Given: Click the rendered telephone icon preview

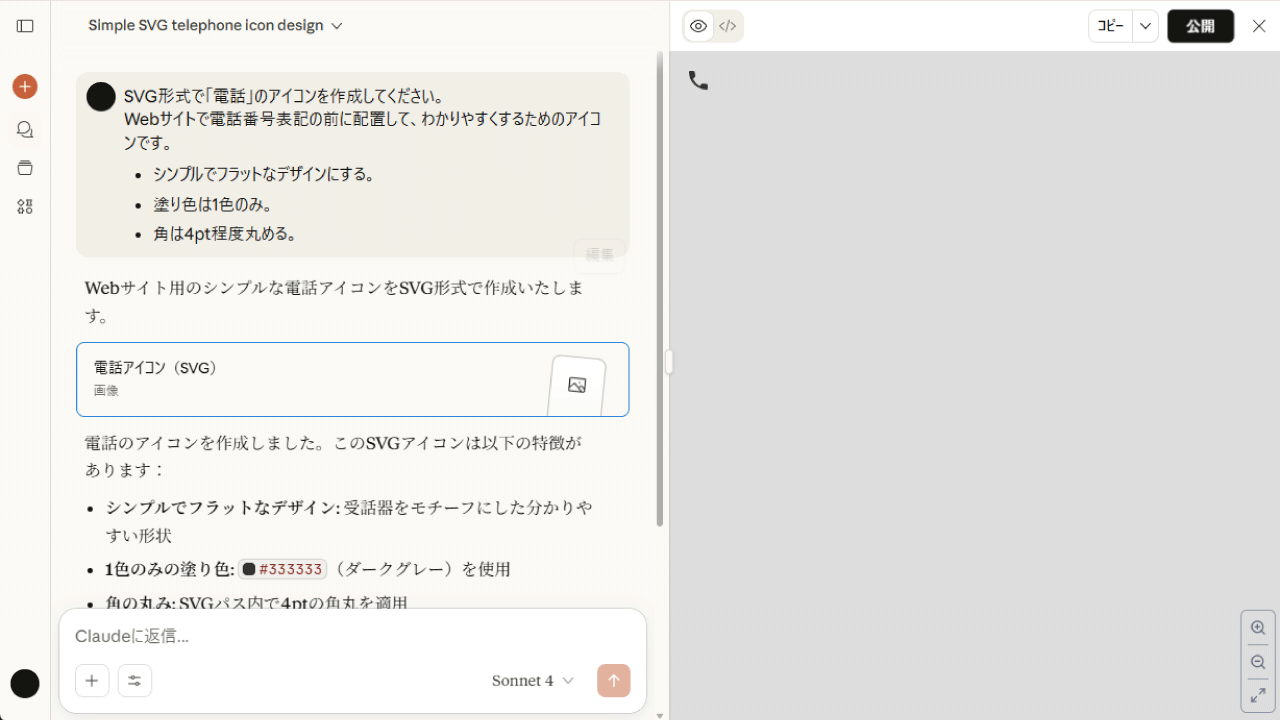Looking at the screenshot, I should 698,81.
